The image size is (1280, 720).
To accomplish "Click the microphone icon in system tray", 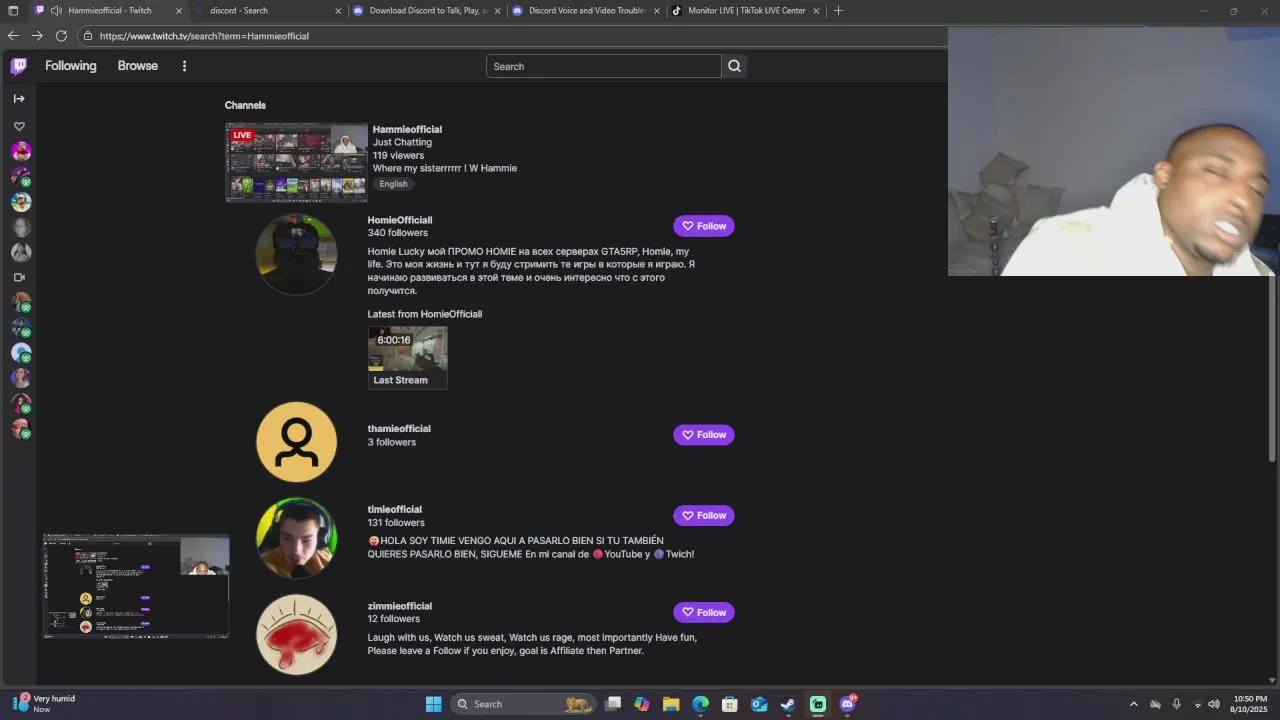I will [x=1176, y=704].
